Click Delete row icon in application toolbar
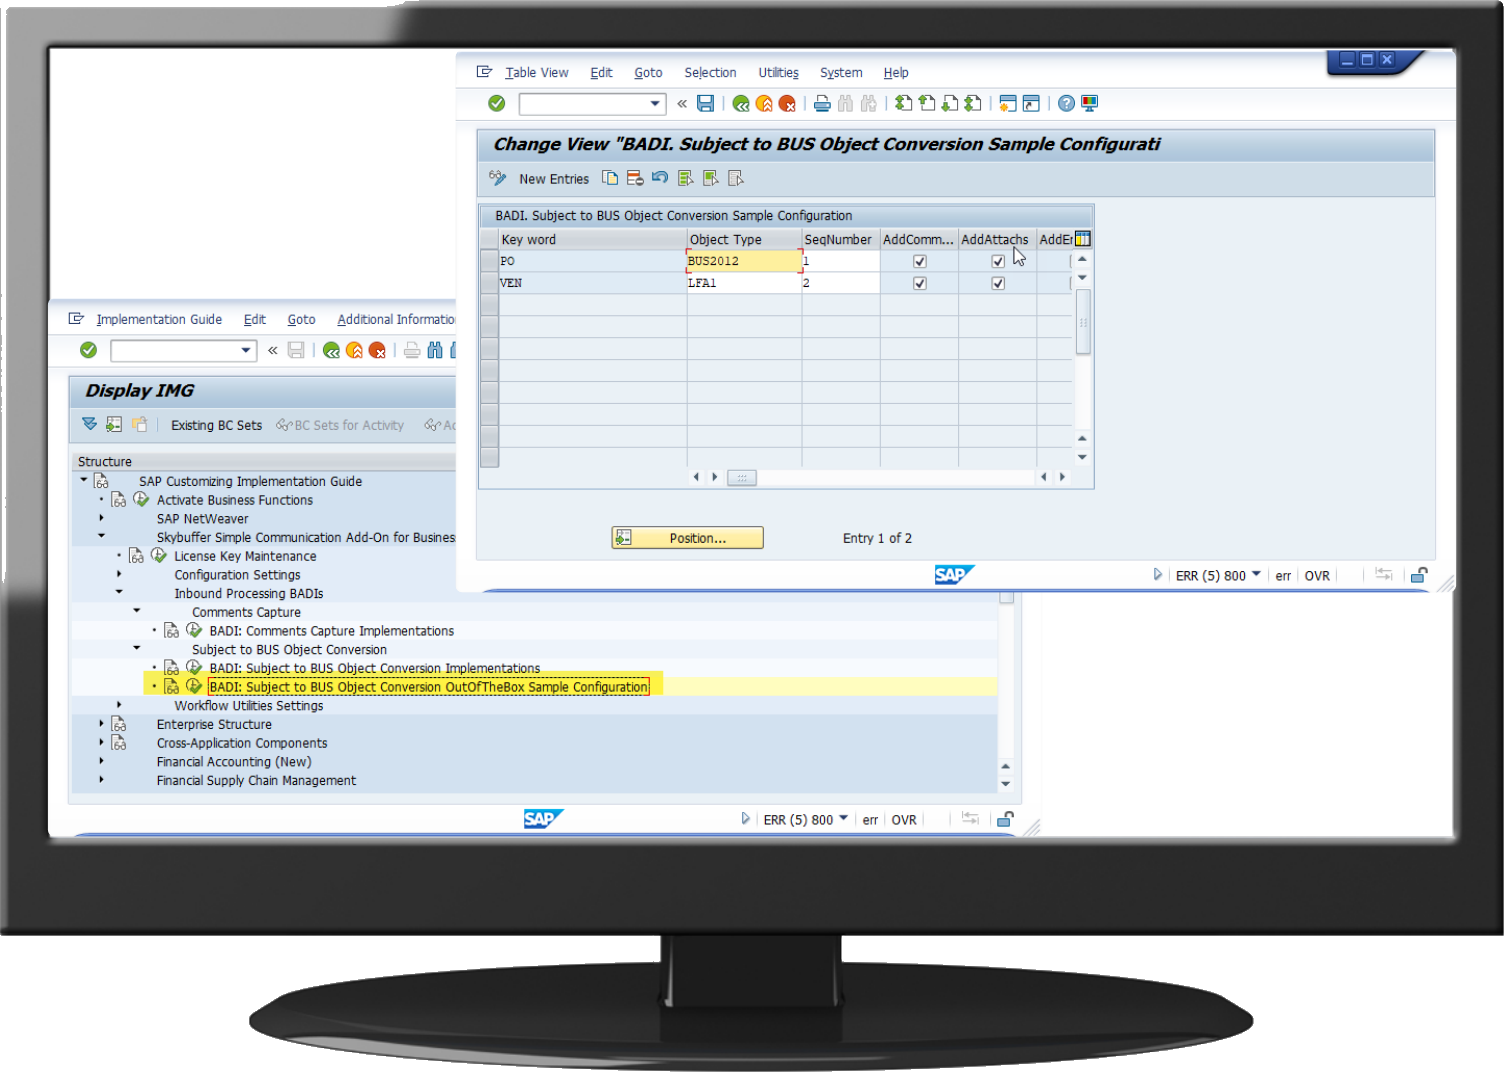Screen dimensions: 1504x1072 (635, 178)
